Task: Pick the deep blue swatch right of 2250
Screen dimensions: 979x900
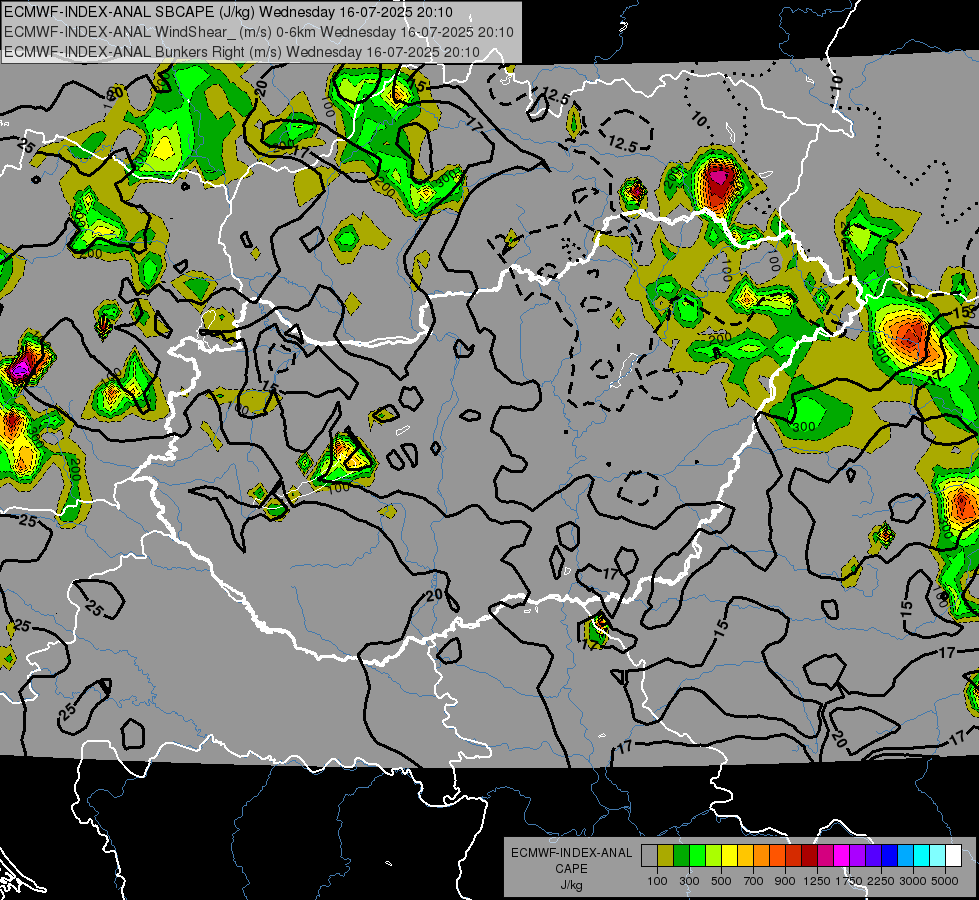Action: pos(890,856)
